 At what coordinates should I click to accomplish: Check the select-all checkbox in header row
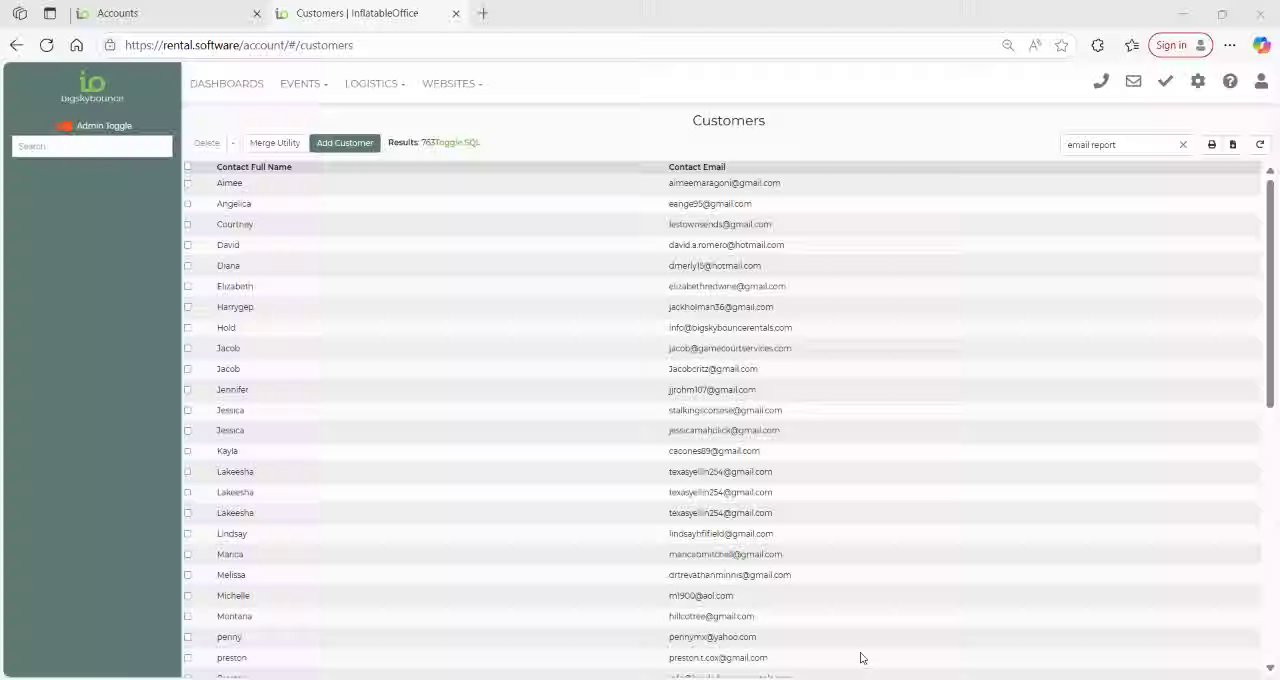click(x=187, y=167)
